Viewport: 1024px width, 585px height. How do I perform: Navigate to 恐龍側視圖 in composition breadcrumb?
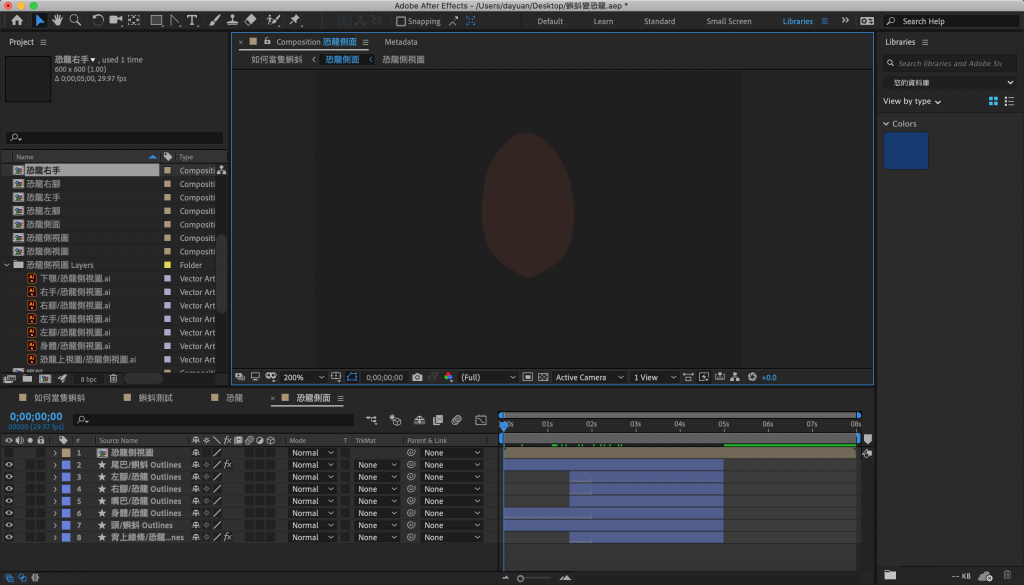(x=403, y=59)
